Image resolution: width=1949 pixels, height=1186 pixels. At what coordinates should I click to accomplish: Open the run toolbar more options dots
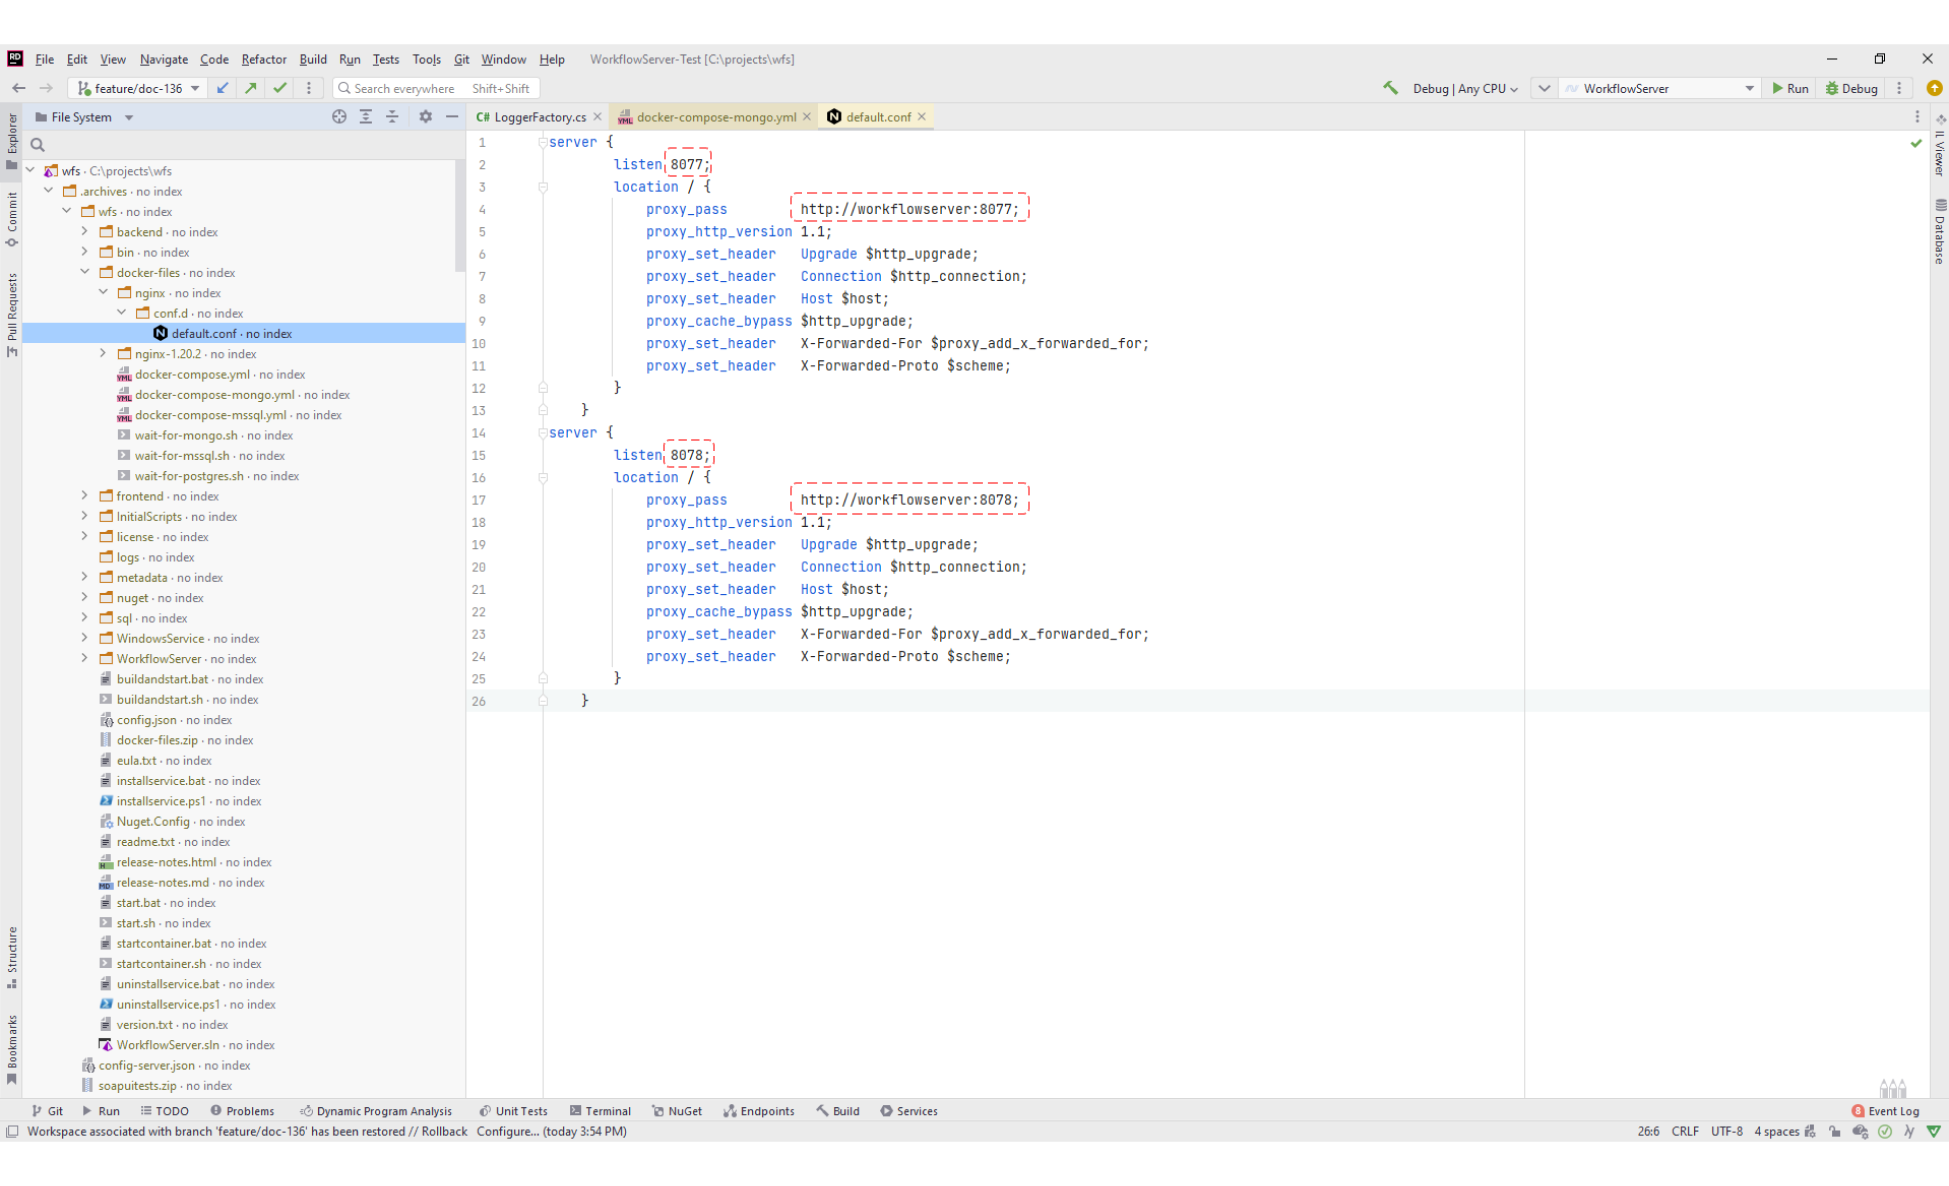pyautogui.click(x=1899, y=88)
